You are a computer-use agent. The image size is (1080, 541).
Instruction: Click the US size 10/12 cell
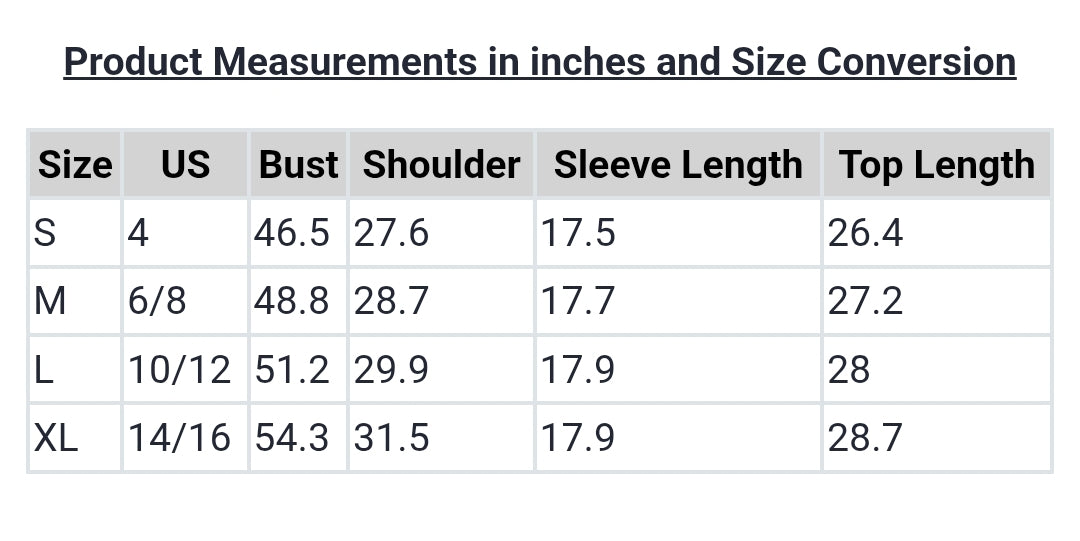coord(179,370)
